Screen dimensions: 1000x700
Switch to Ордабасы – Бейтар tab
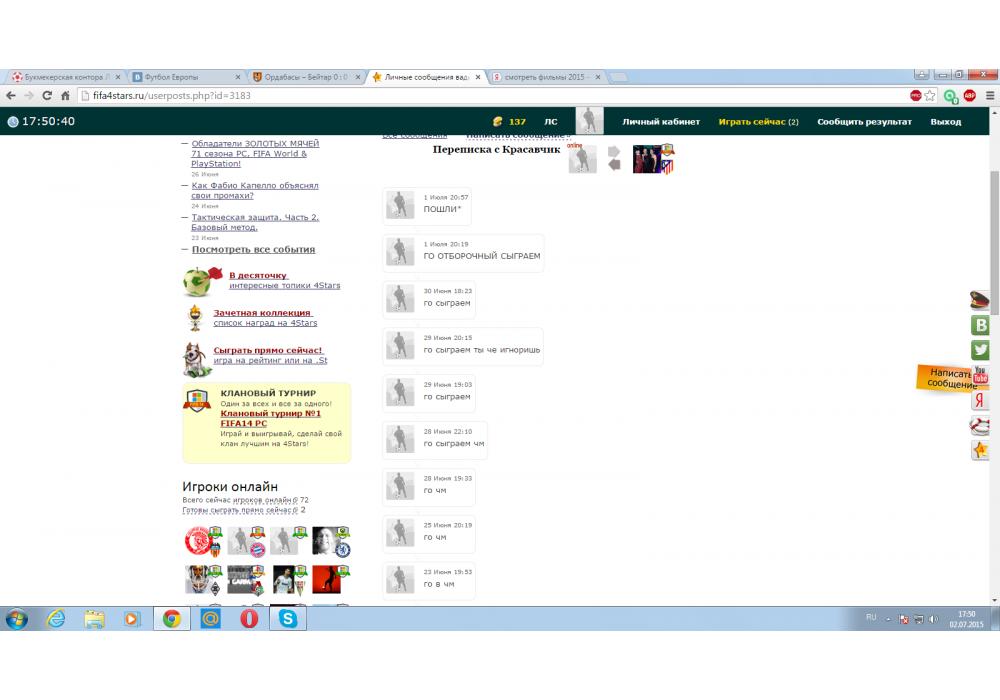click(305, 77)
